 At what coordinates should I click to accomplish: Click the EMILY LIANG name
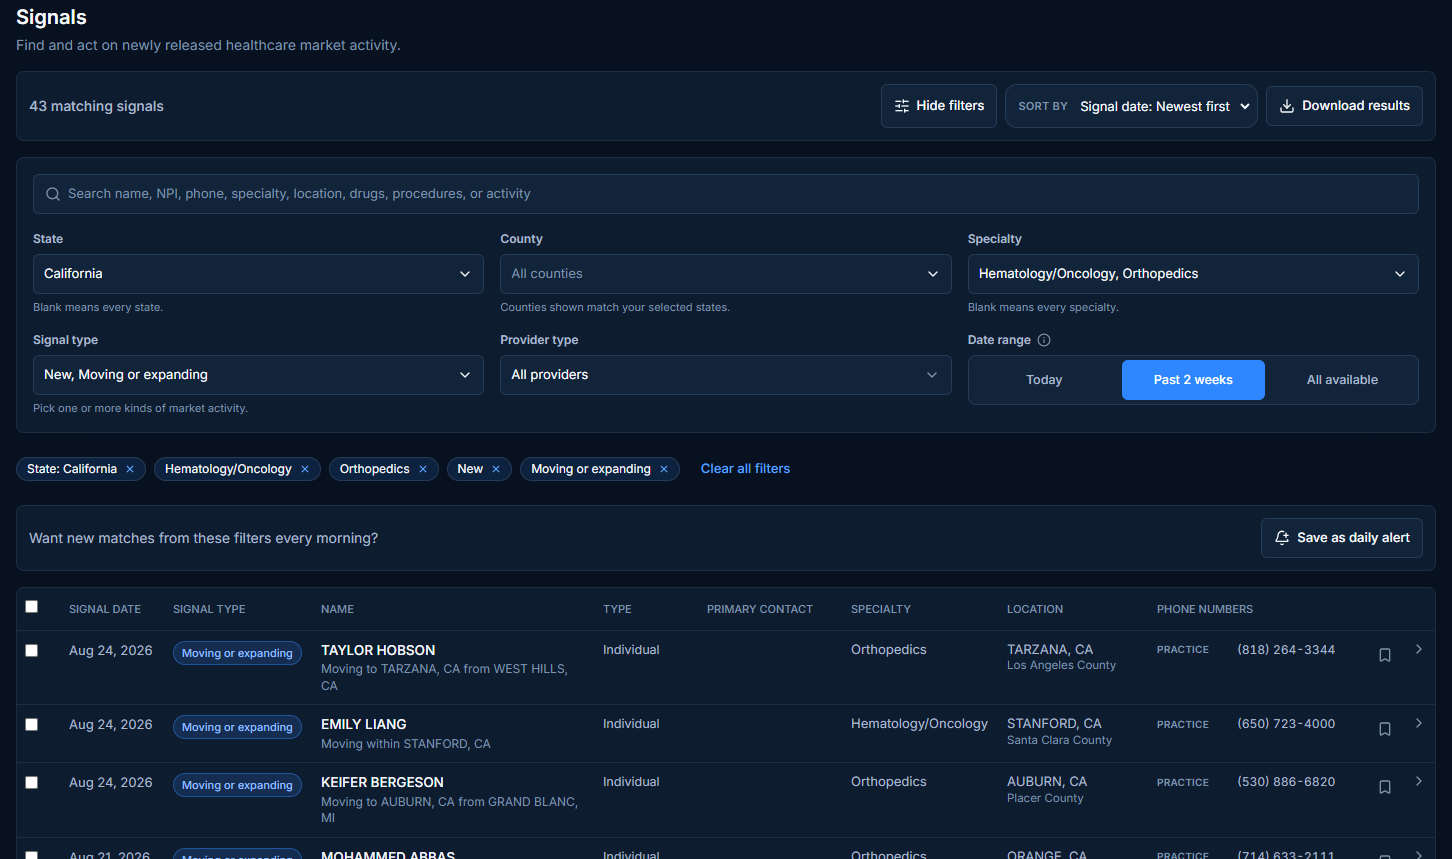364,724
